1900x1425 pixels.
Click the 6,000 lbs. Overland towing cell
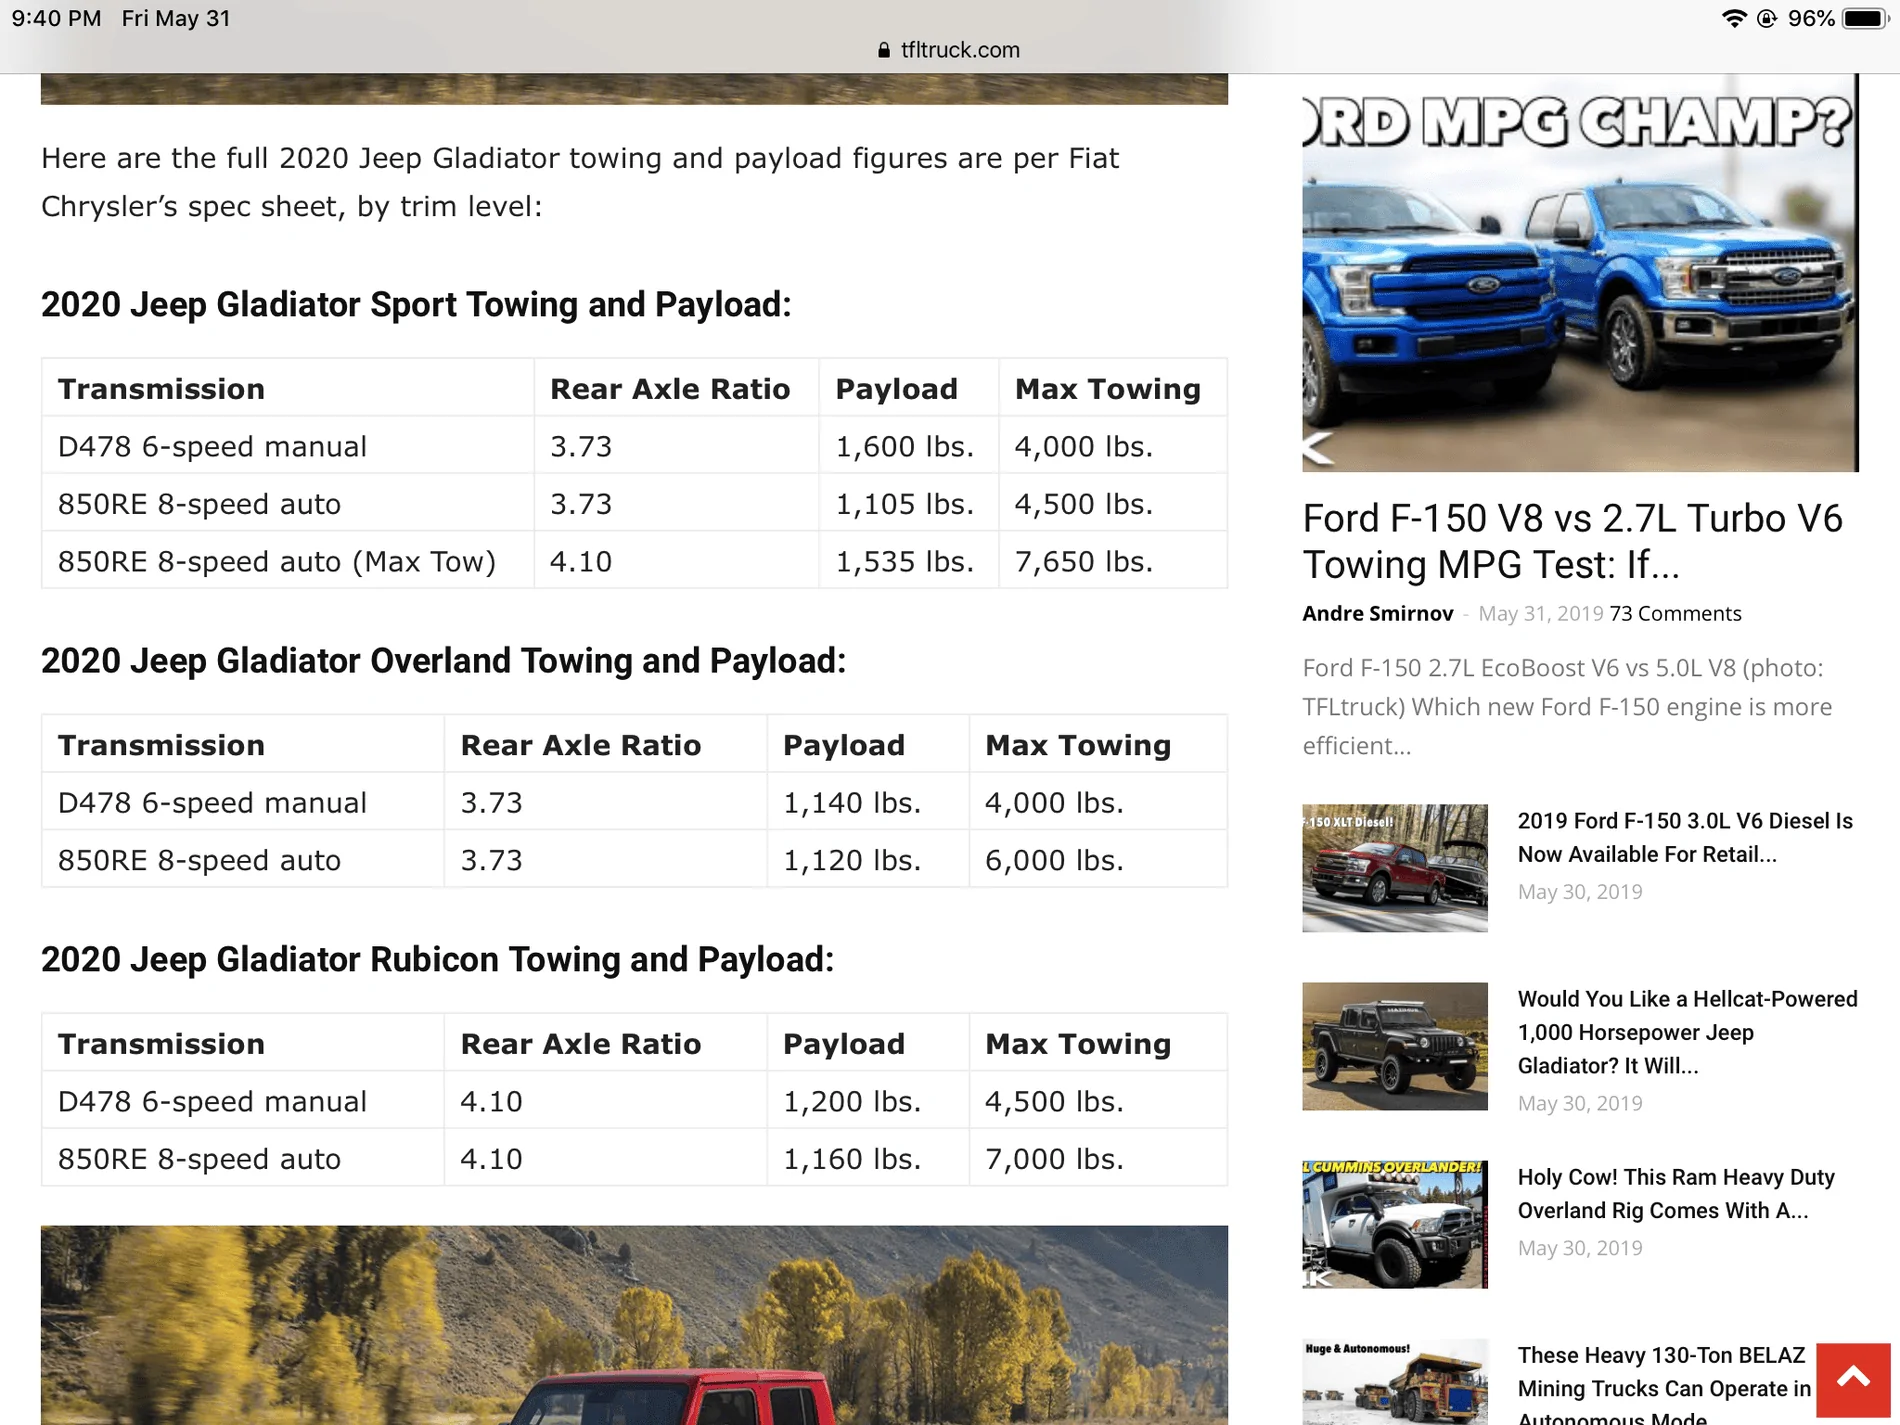point(1097,860)
